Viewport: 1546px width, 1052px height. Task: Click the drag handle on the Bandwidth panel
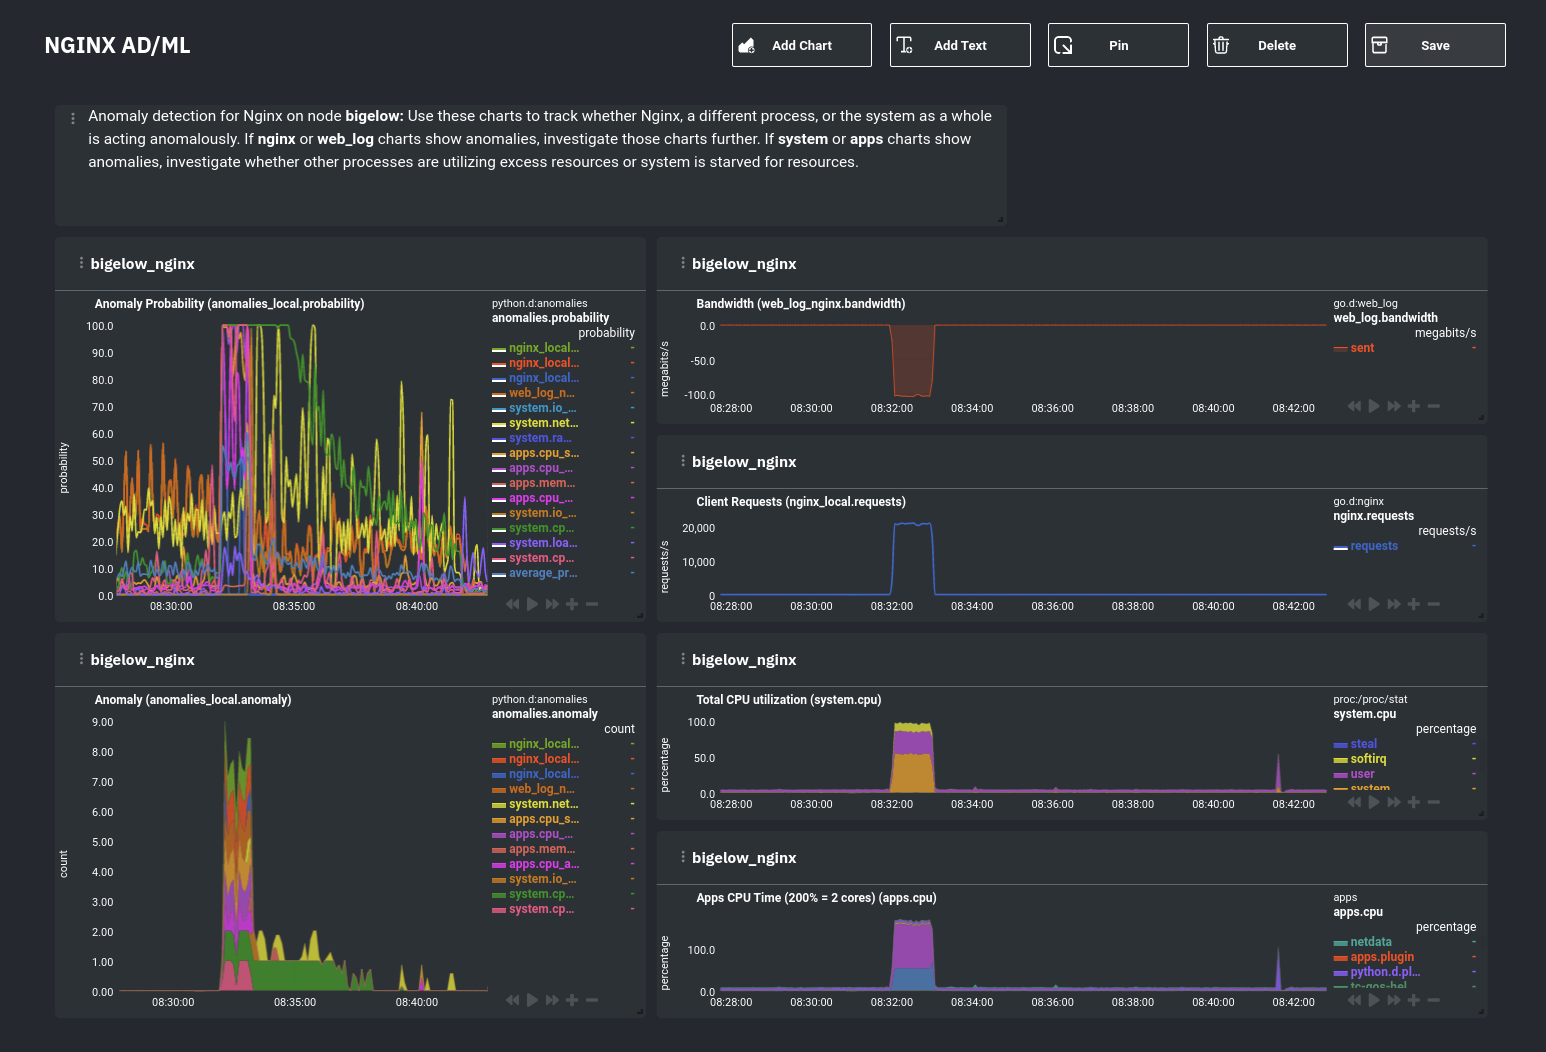[683, 263]
